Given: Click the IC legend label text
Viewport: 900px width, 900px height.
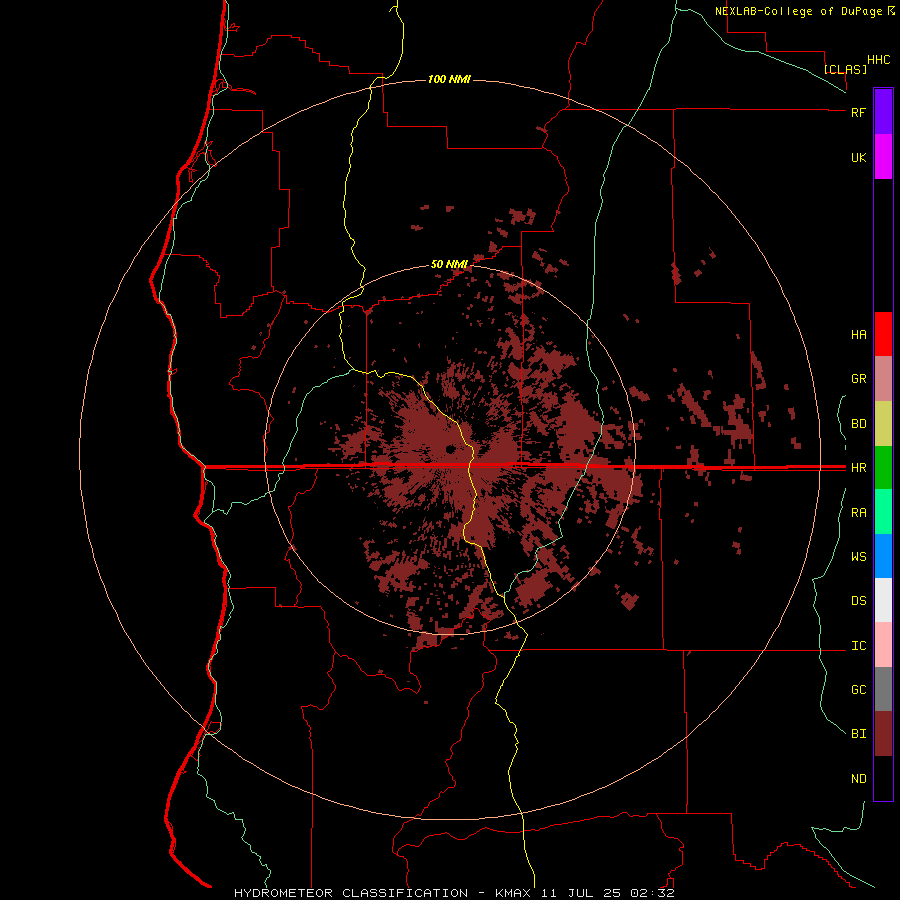Looking at the screenshot, I should (x=858, y=646).
